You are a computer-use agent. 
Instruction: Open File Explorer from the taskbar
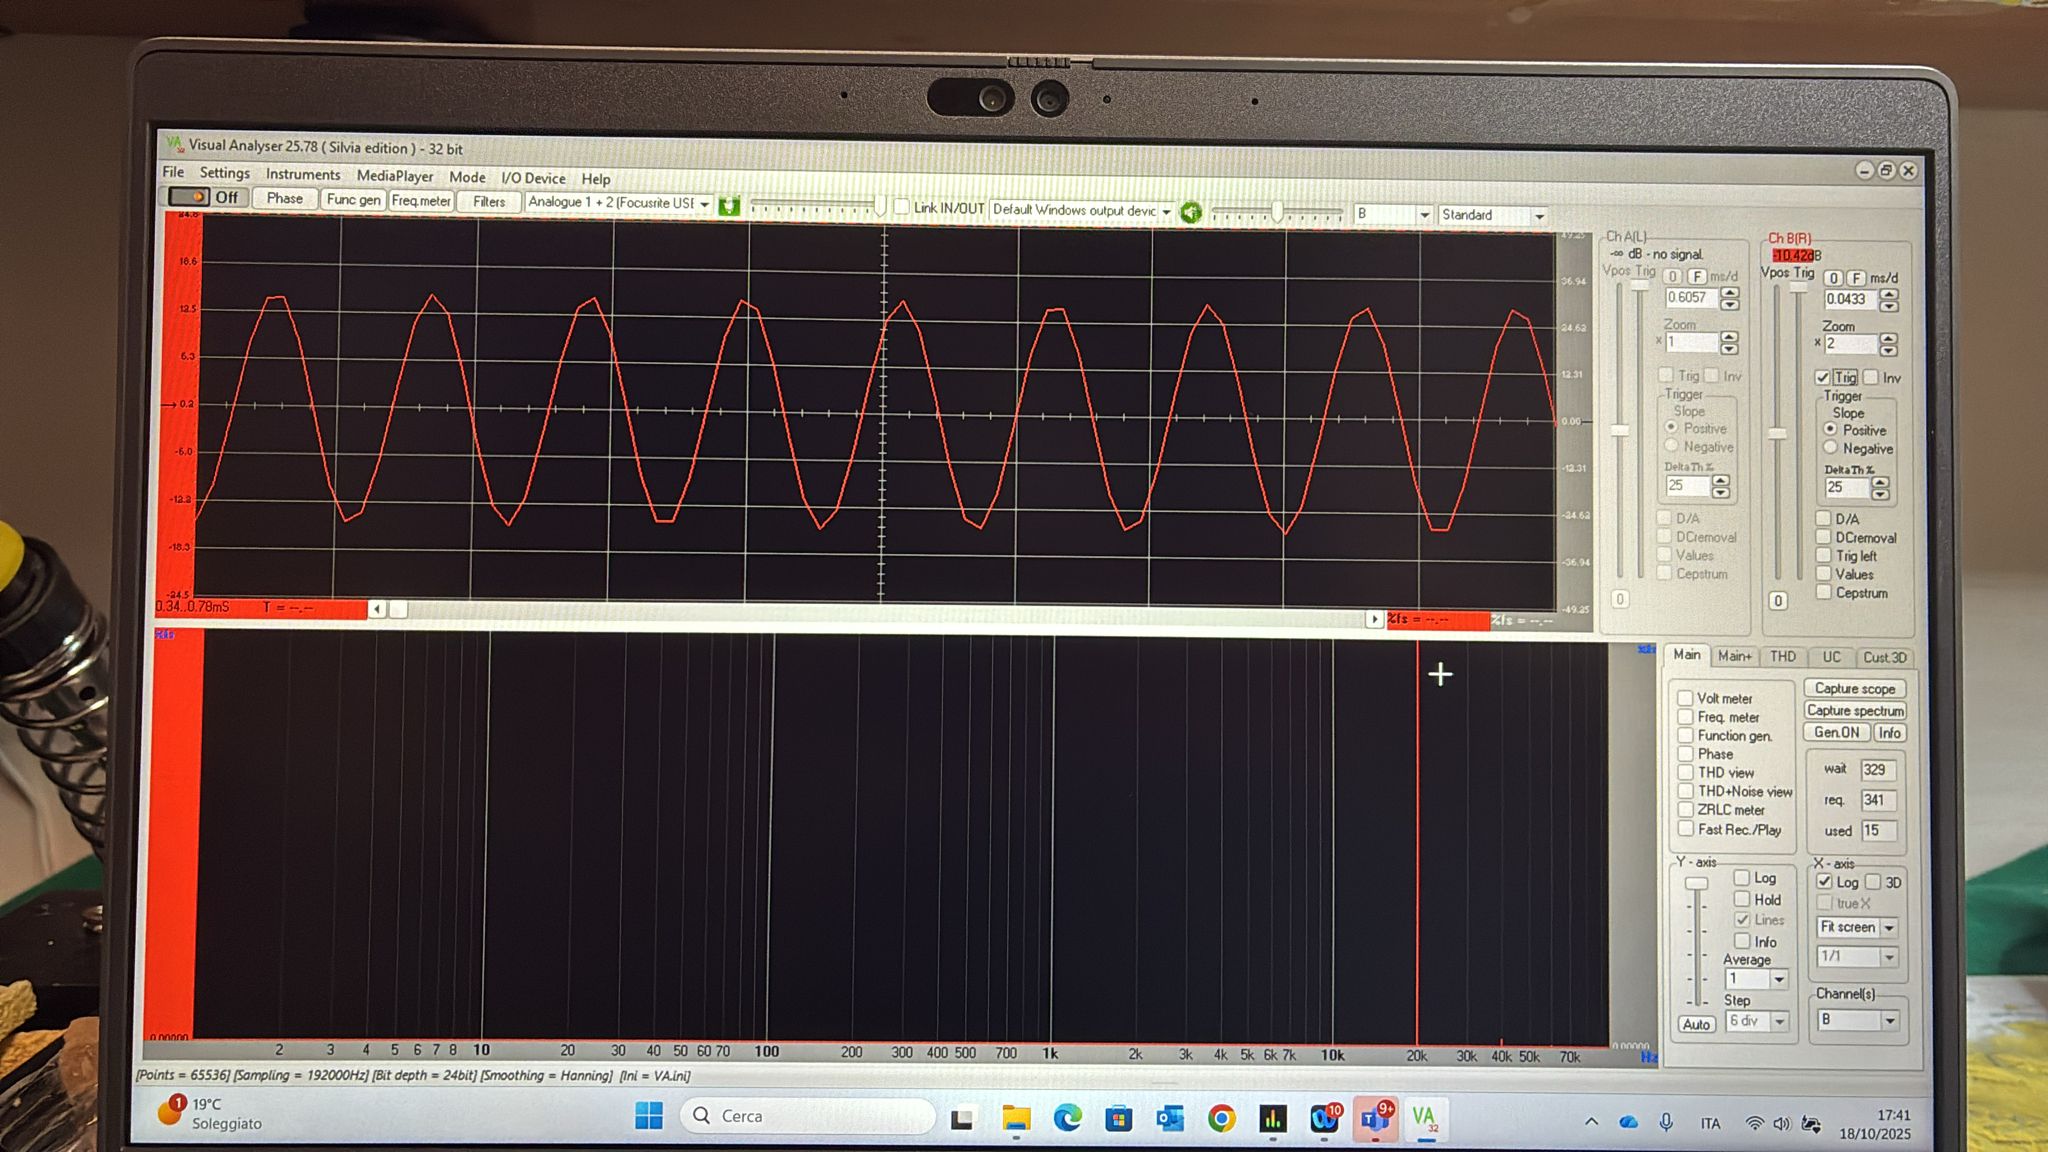pos(1016,1118)
